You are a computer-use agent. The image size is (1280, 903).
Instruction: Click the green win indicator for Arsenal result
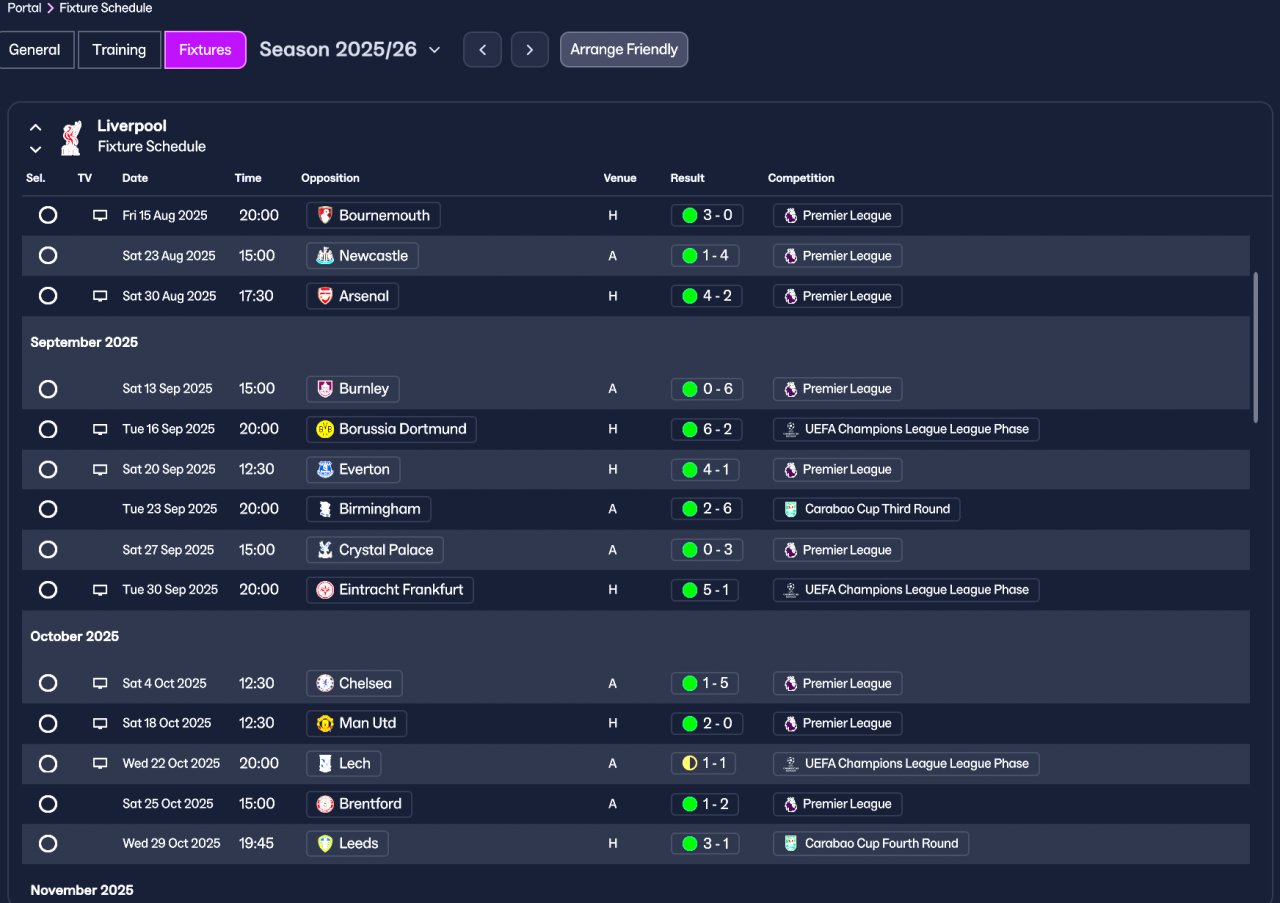point(689,296)
